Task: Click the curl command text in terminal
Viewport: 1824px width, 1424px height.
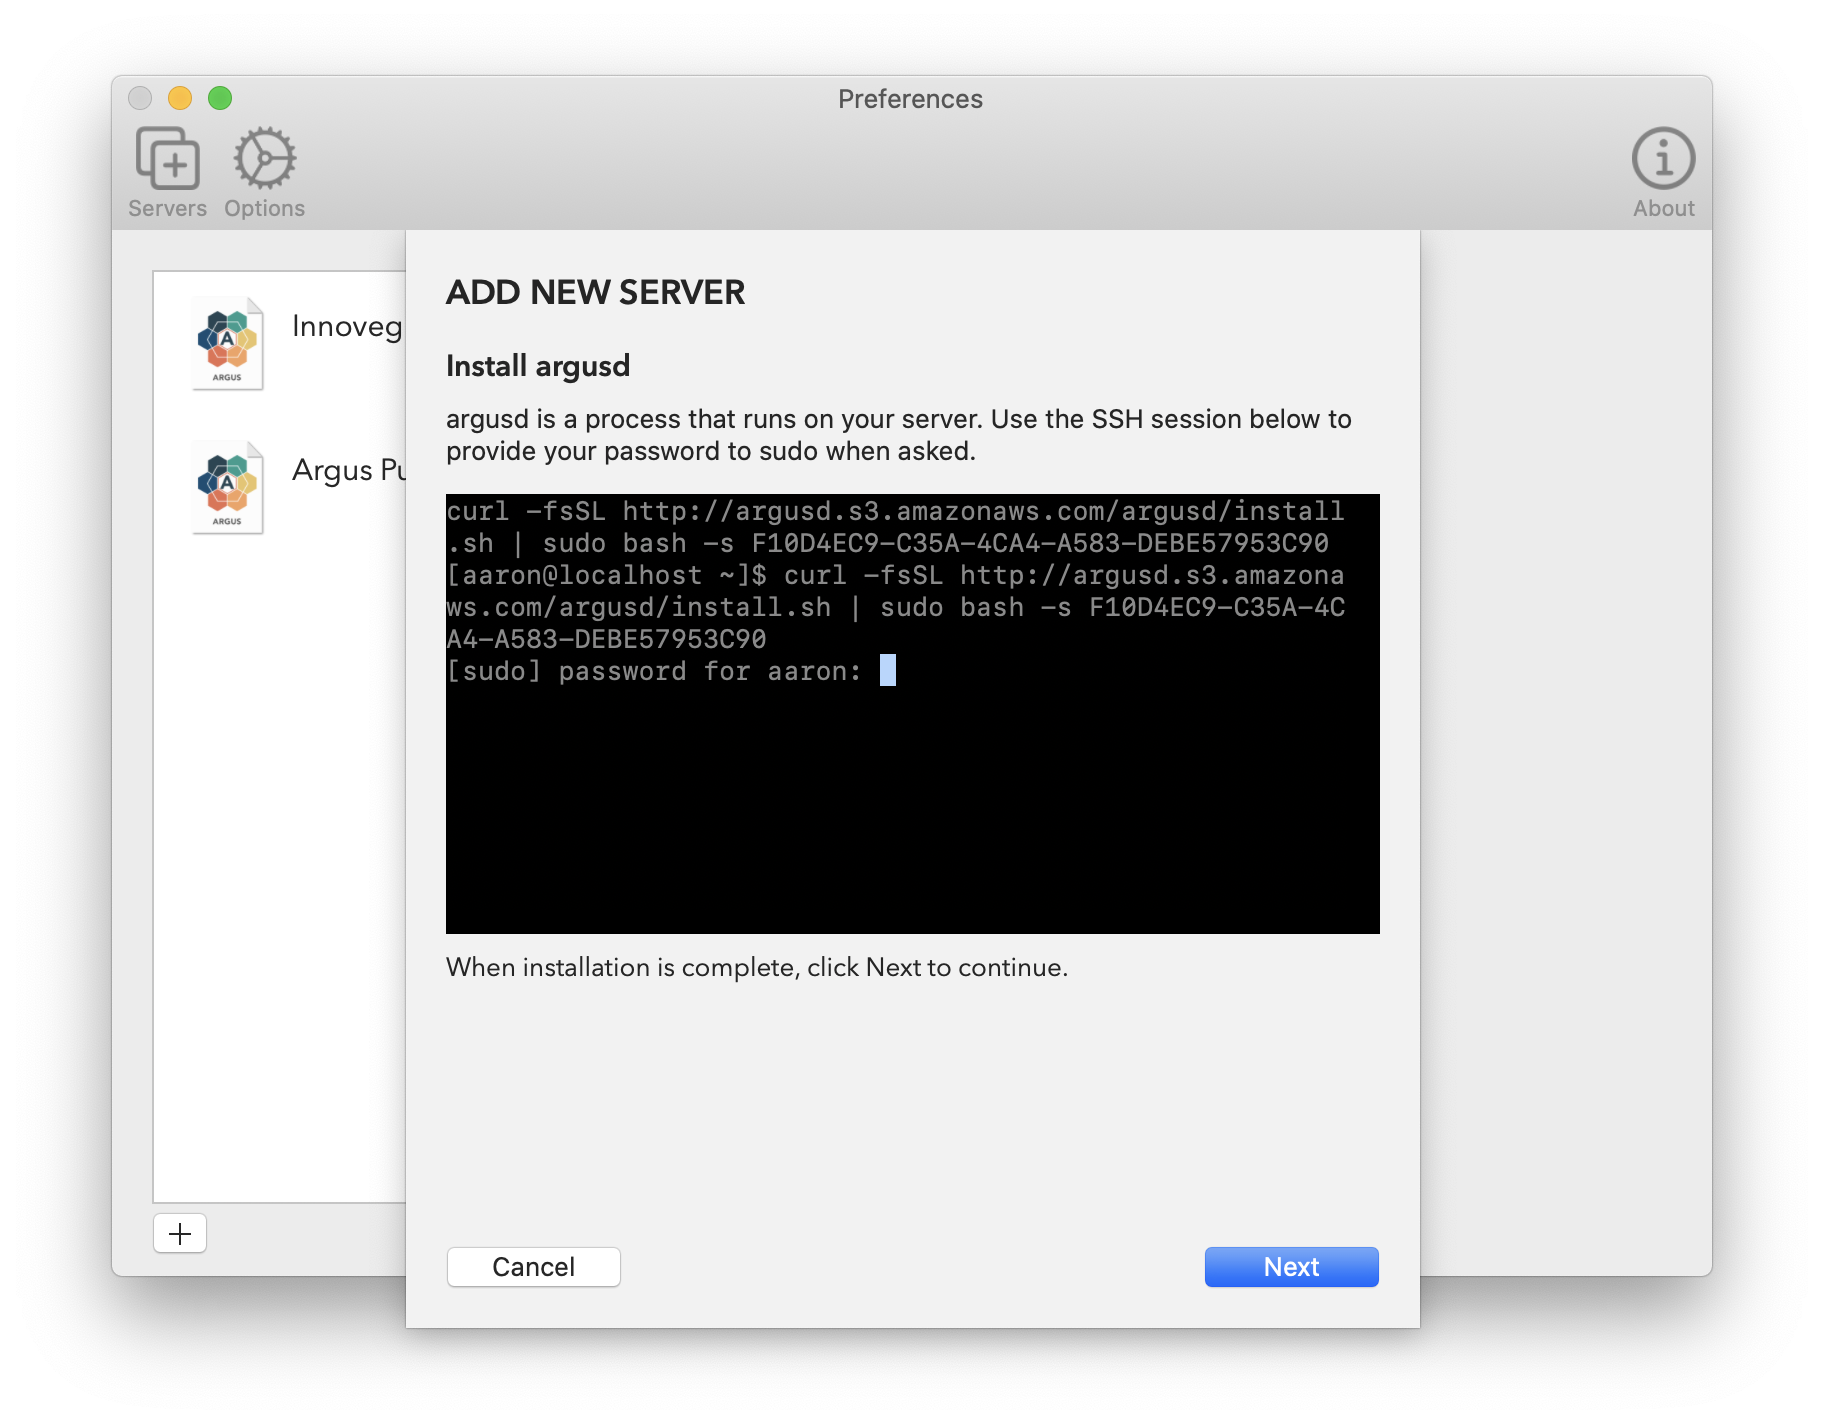Action: point(895,527)
